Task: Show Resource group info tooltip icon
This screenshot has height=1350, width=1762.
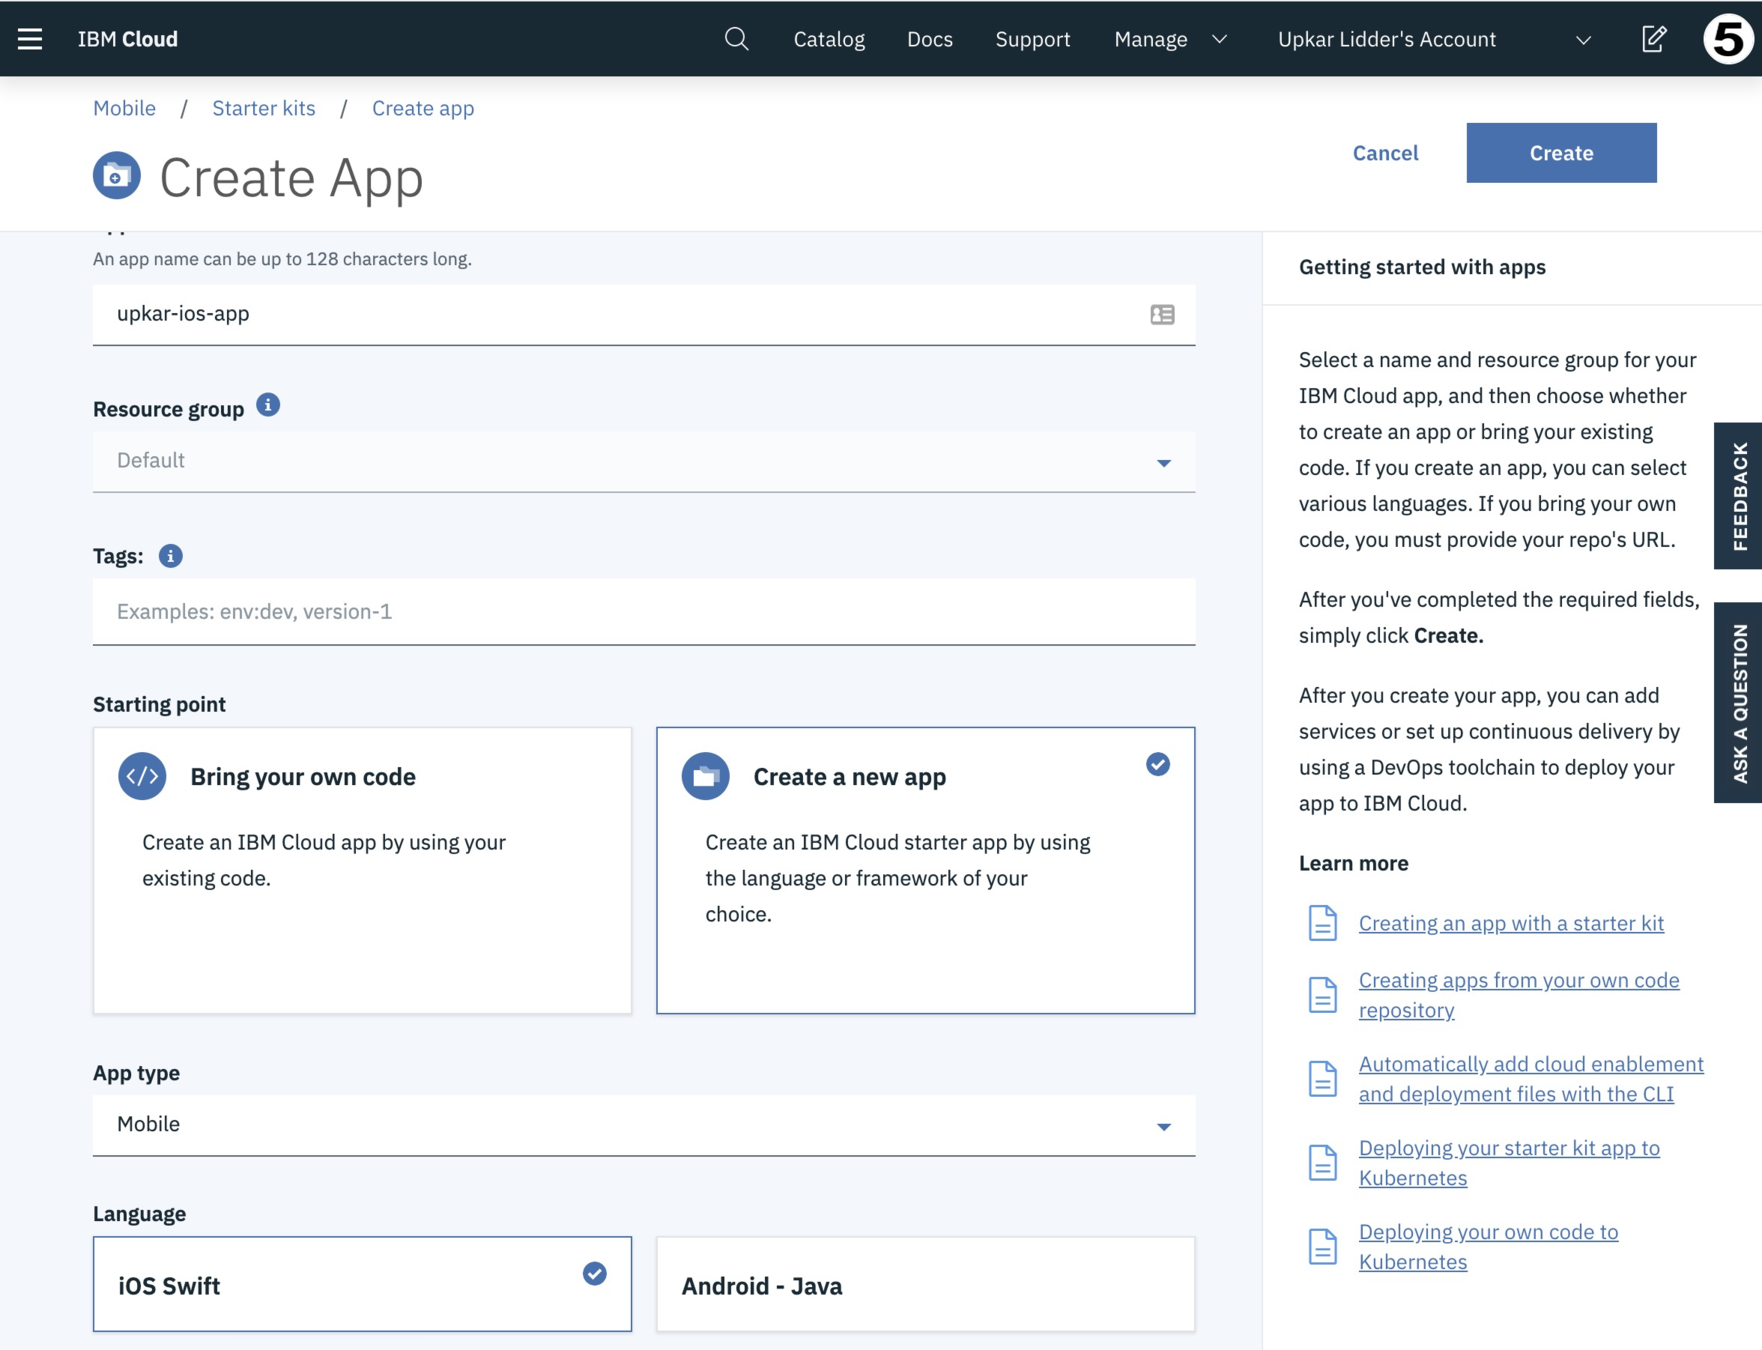Action: (268, 405)
